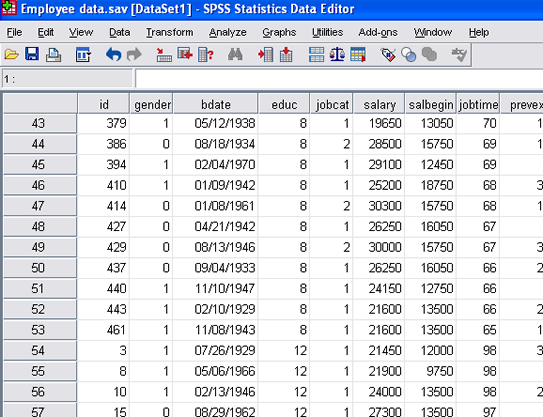The height and width of the screenshot is (417, 543).
Task: Click the Open data document icon
Action: click(11, 55)
